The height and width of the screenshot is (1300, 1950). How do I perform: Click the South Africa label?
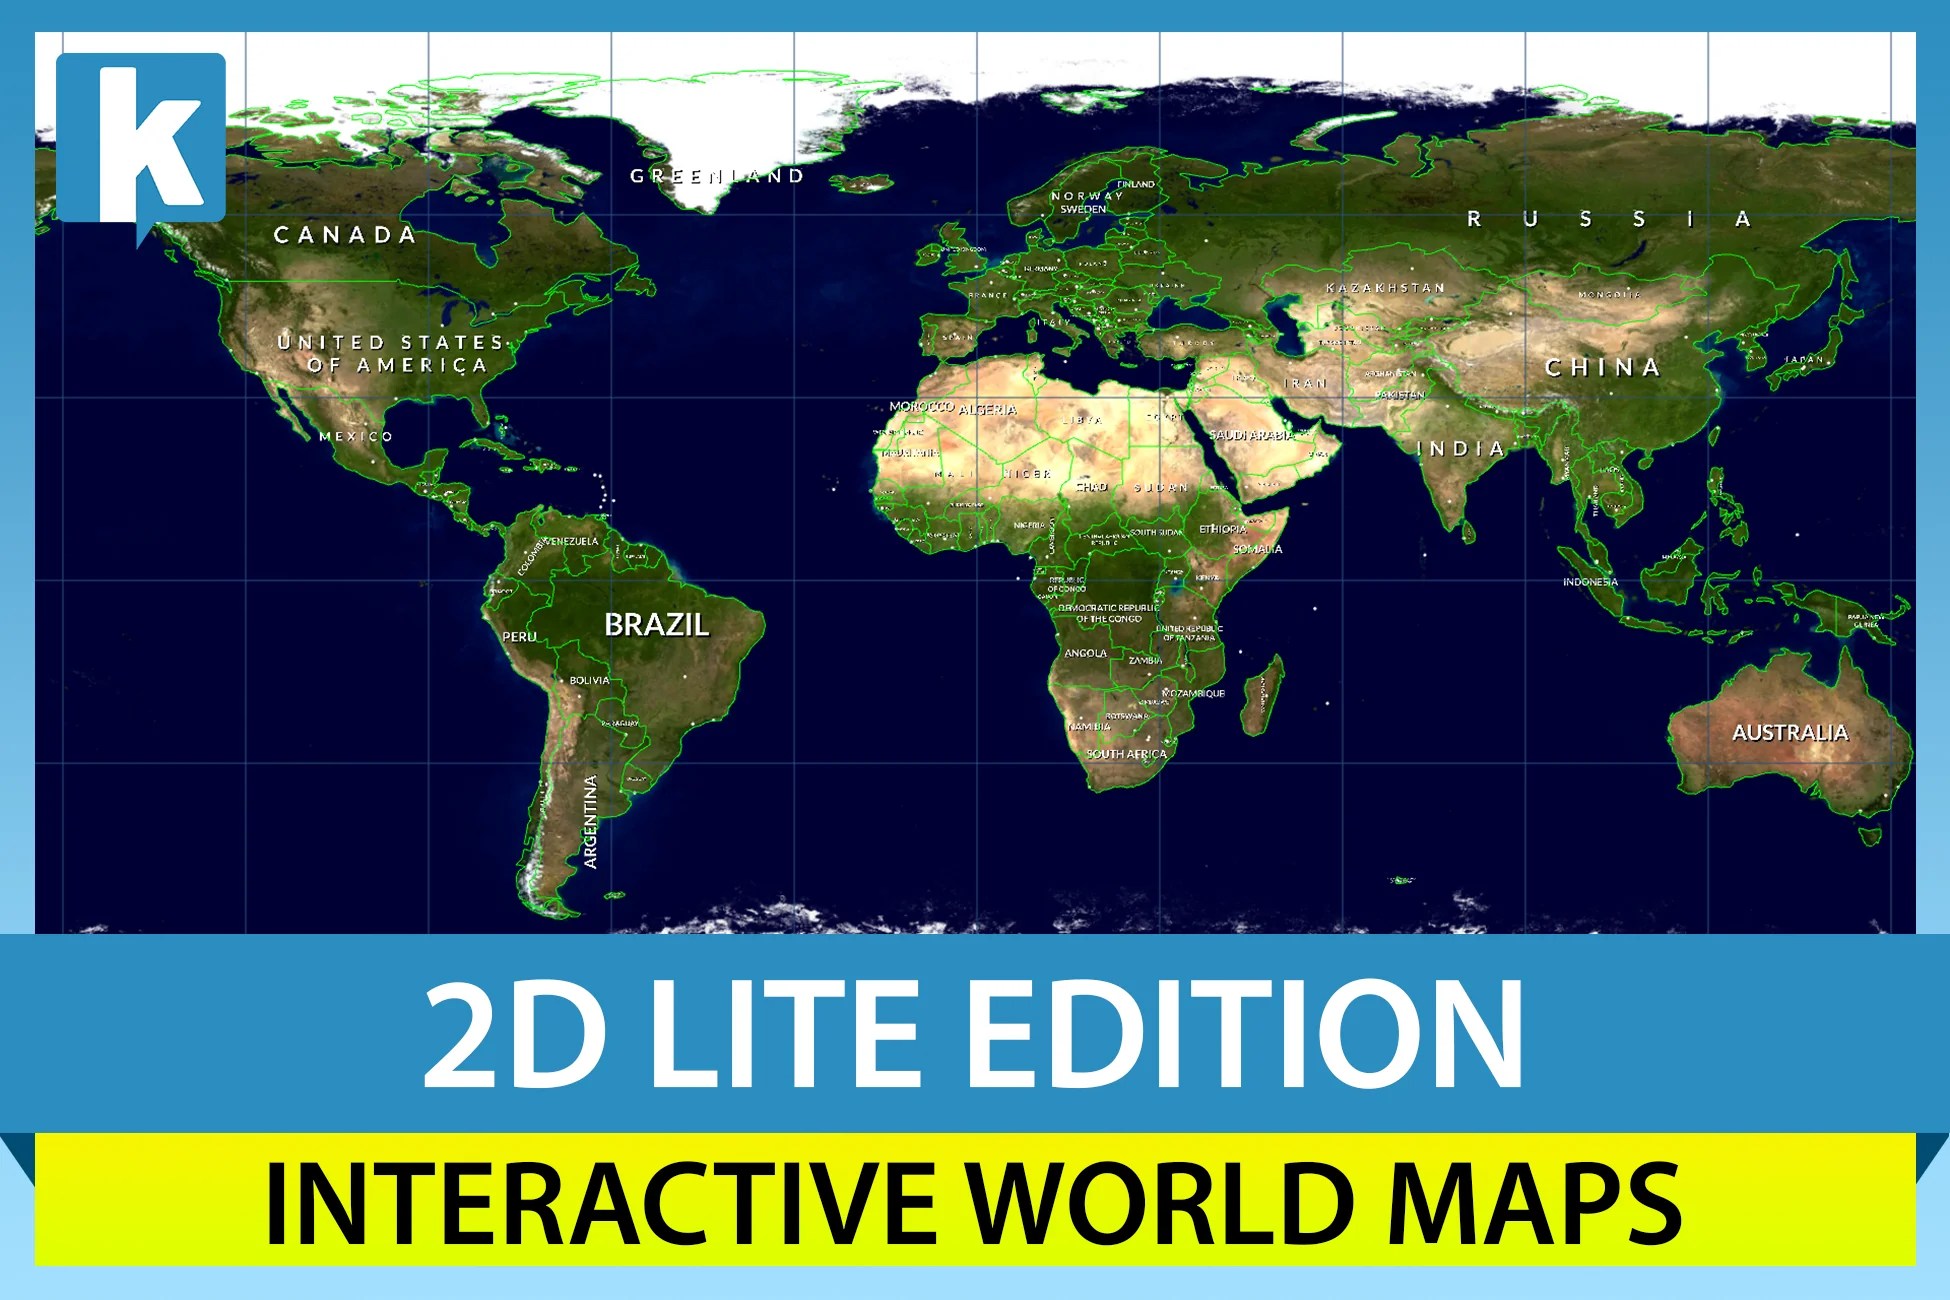point(1126,754)
